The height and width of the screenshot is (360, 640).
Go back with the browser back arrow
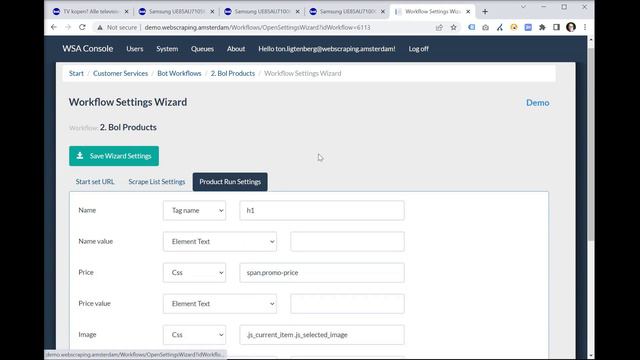(x=54, y=27)
